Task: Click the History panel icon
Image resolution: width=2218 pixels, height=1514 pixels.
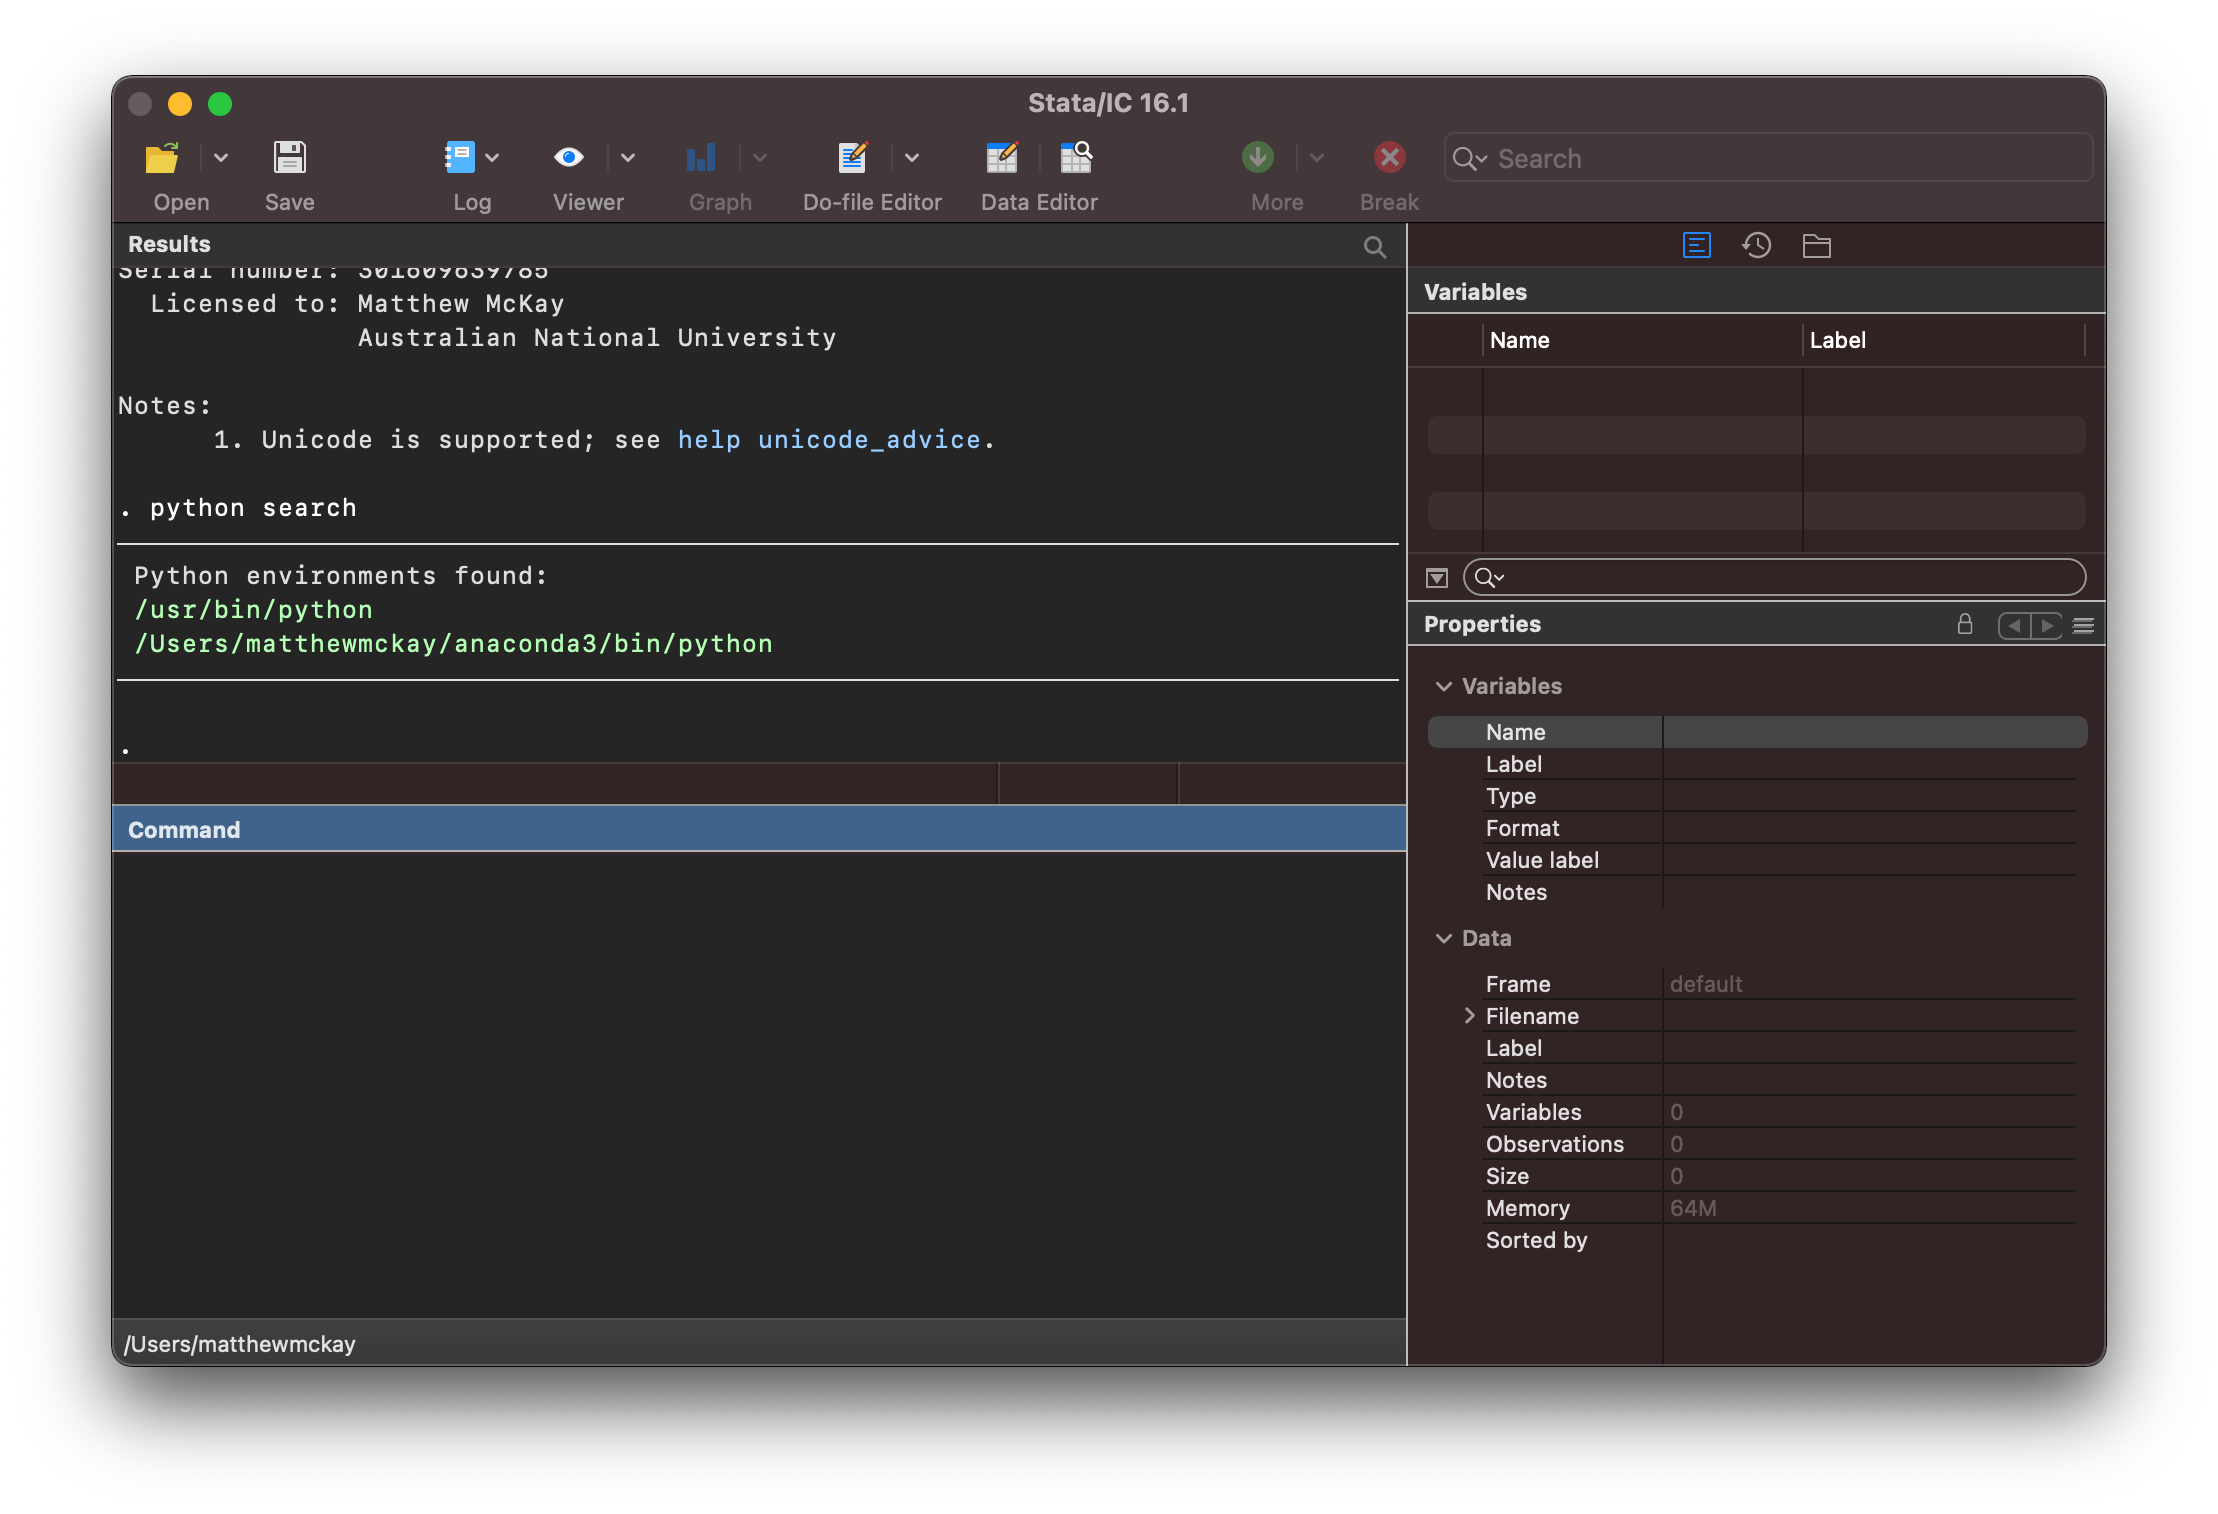Action: [1755, 244]
